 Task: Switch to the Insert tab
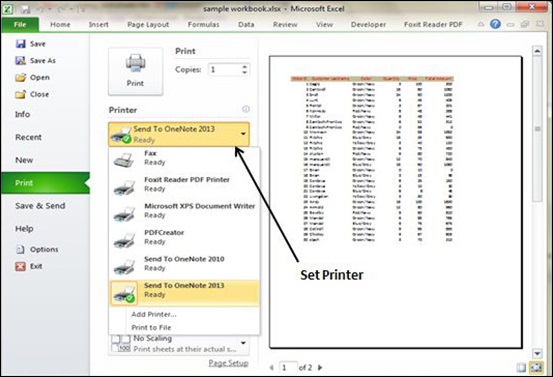pos(99,24)
